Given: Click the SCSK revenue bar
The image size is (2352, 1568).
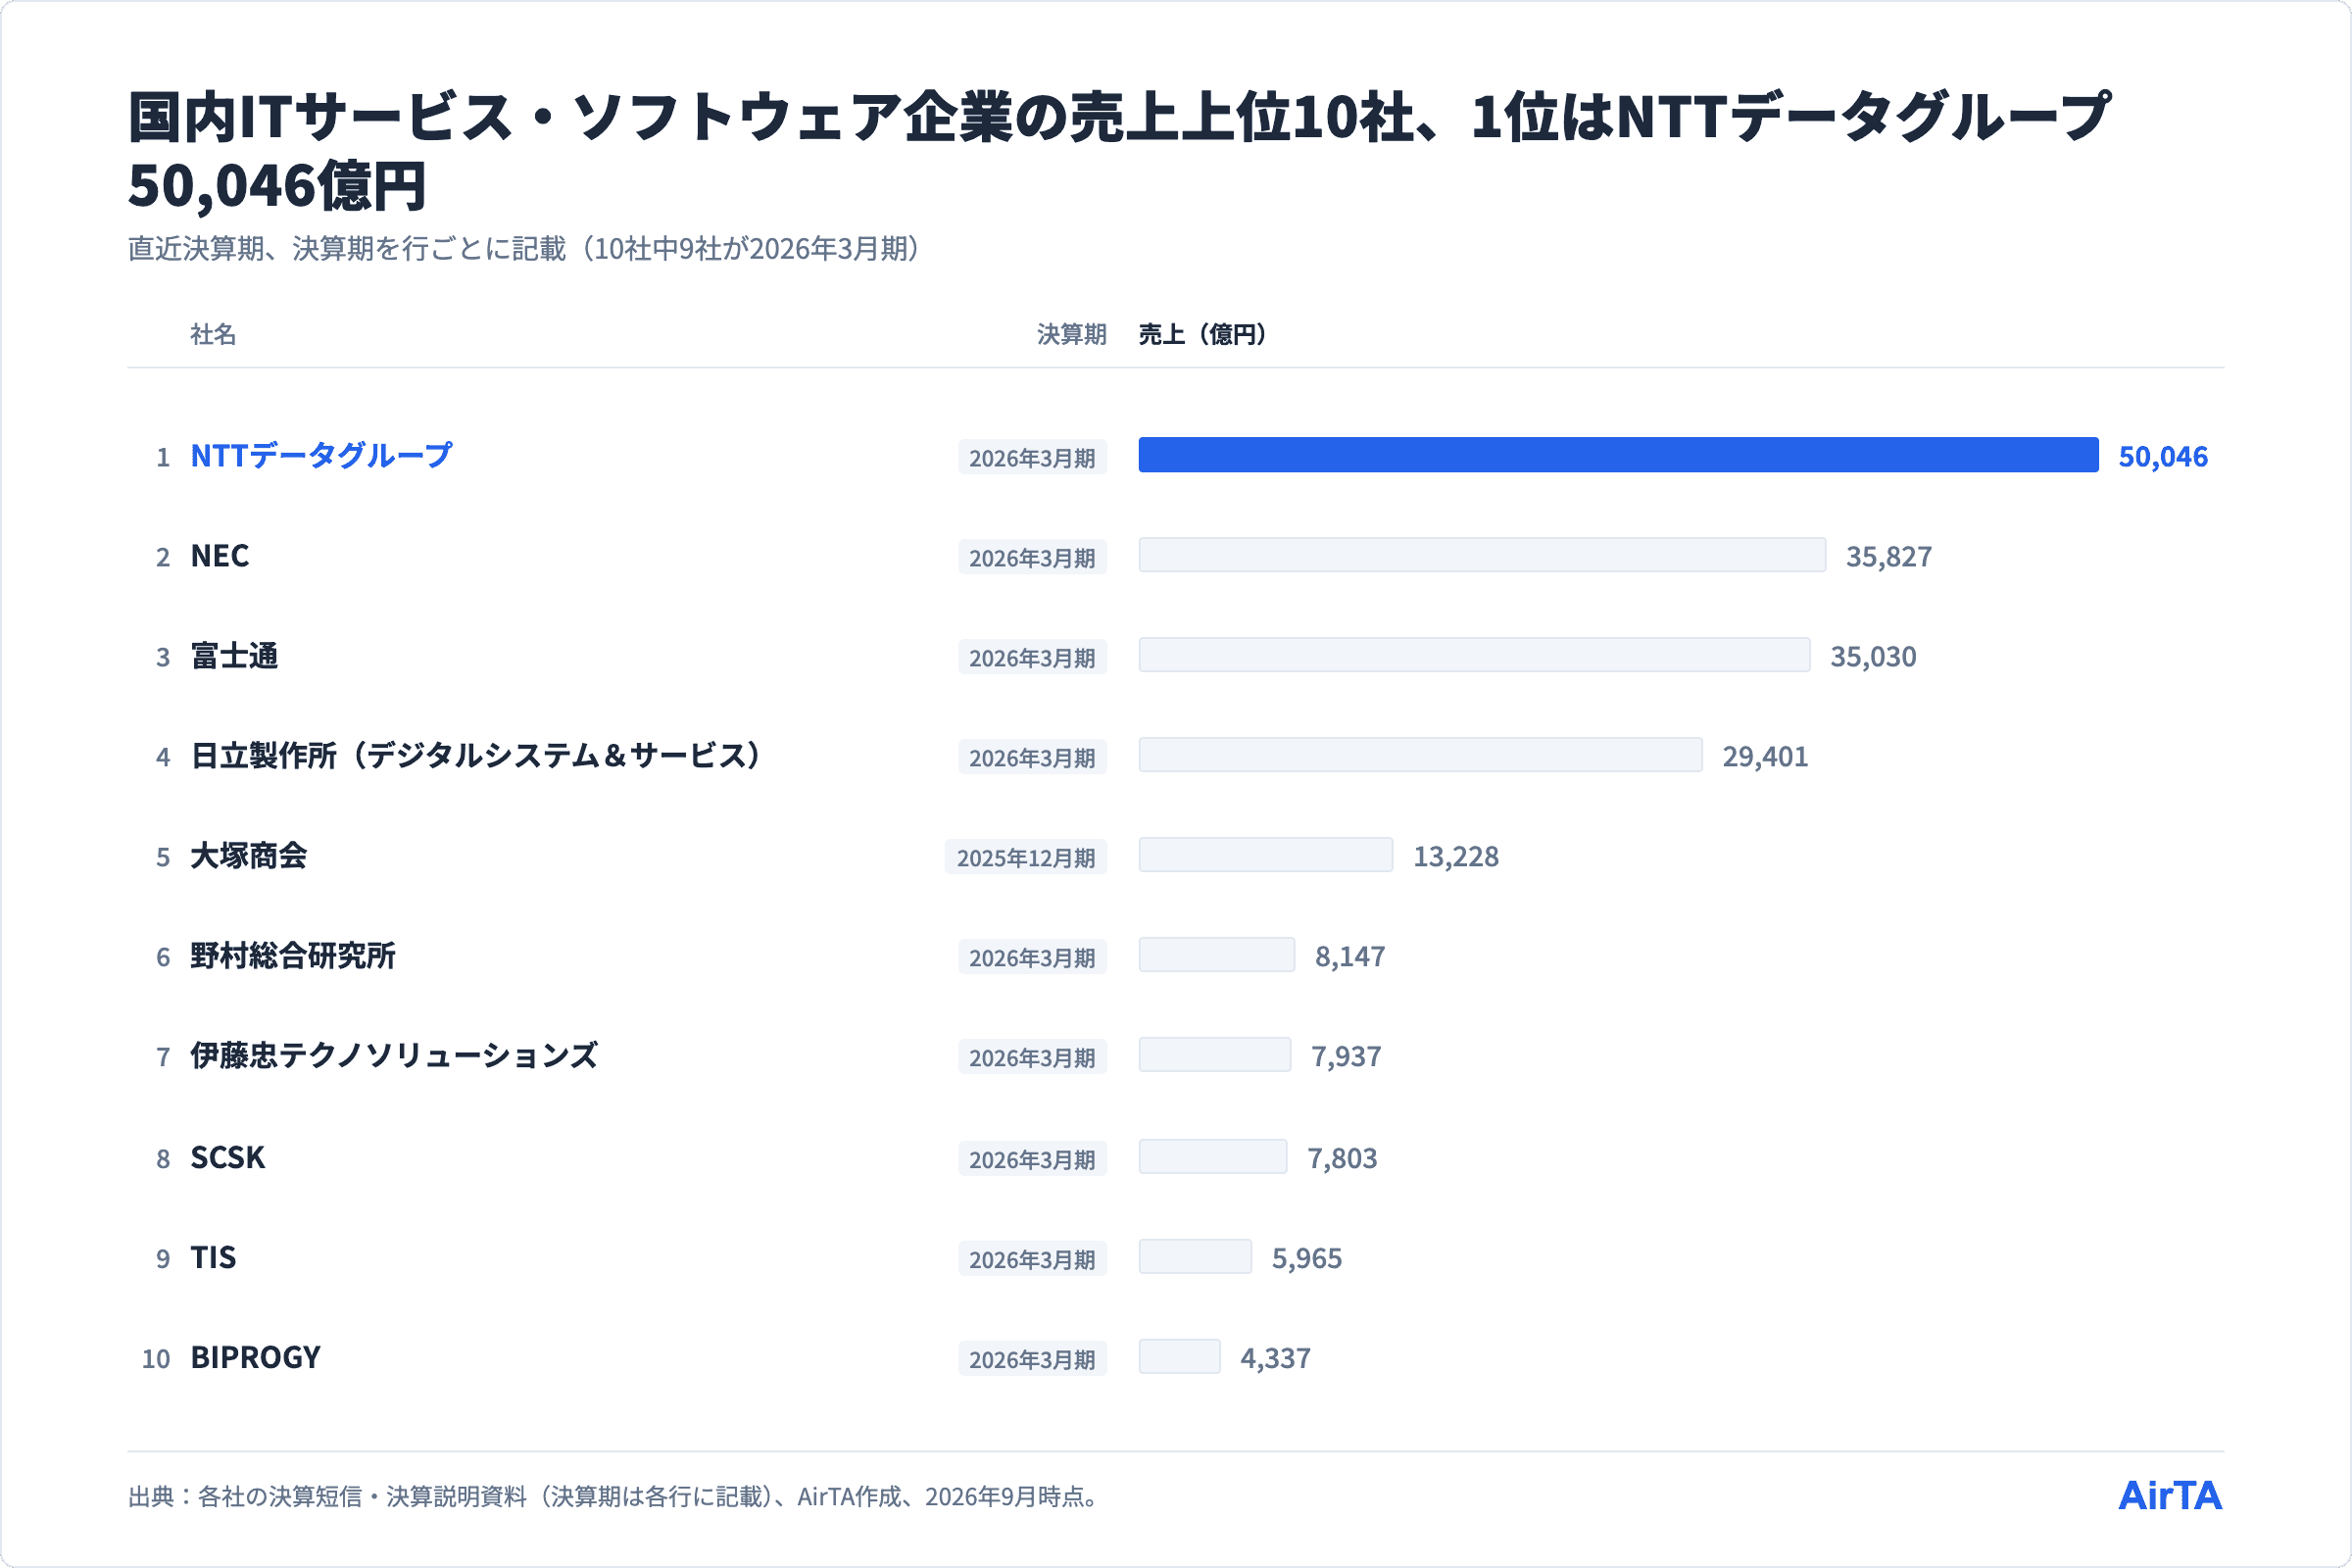Looking at the screenshot, I should click(x=1213, y=1157).
